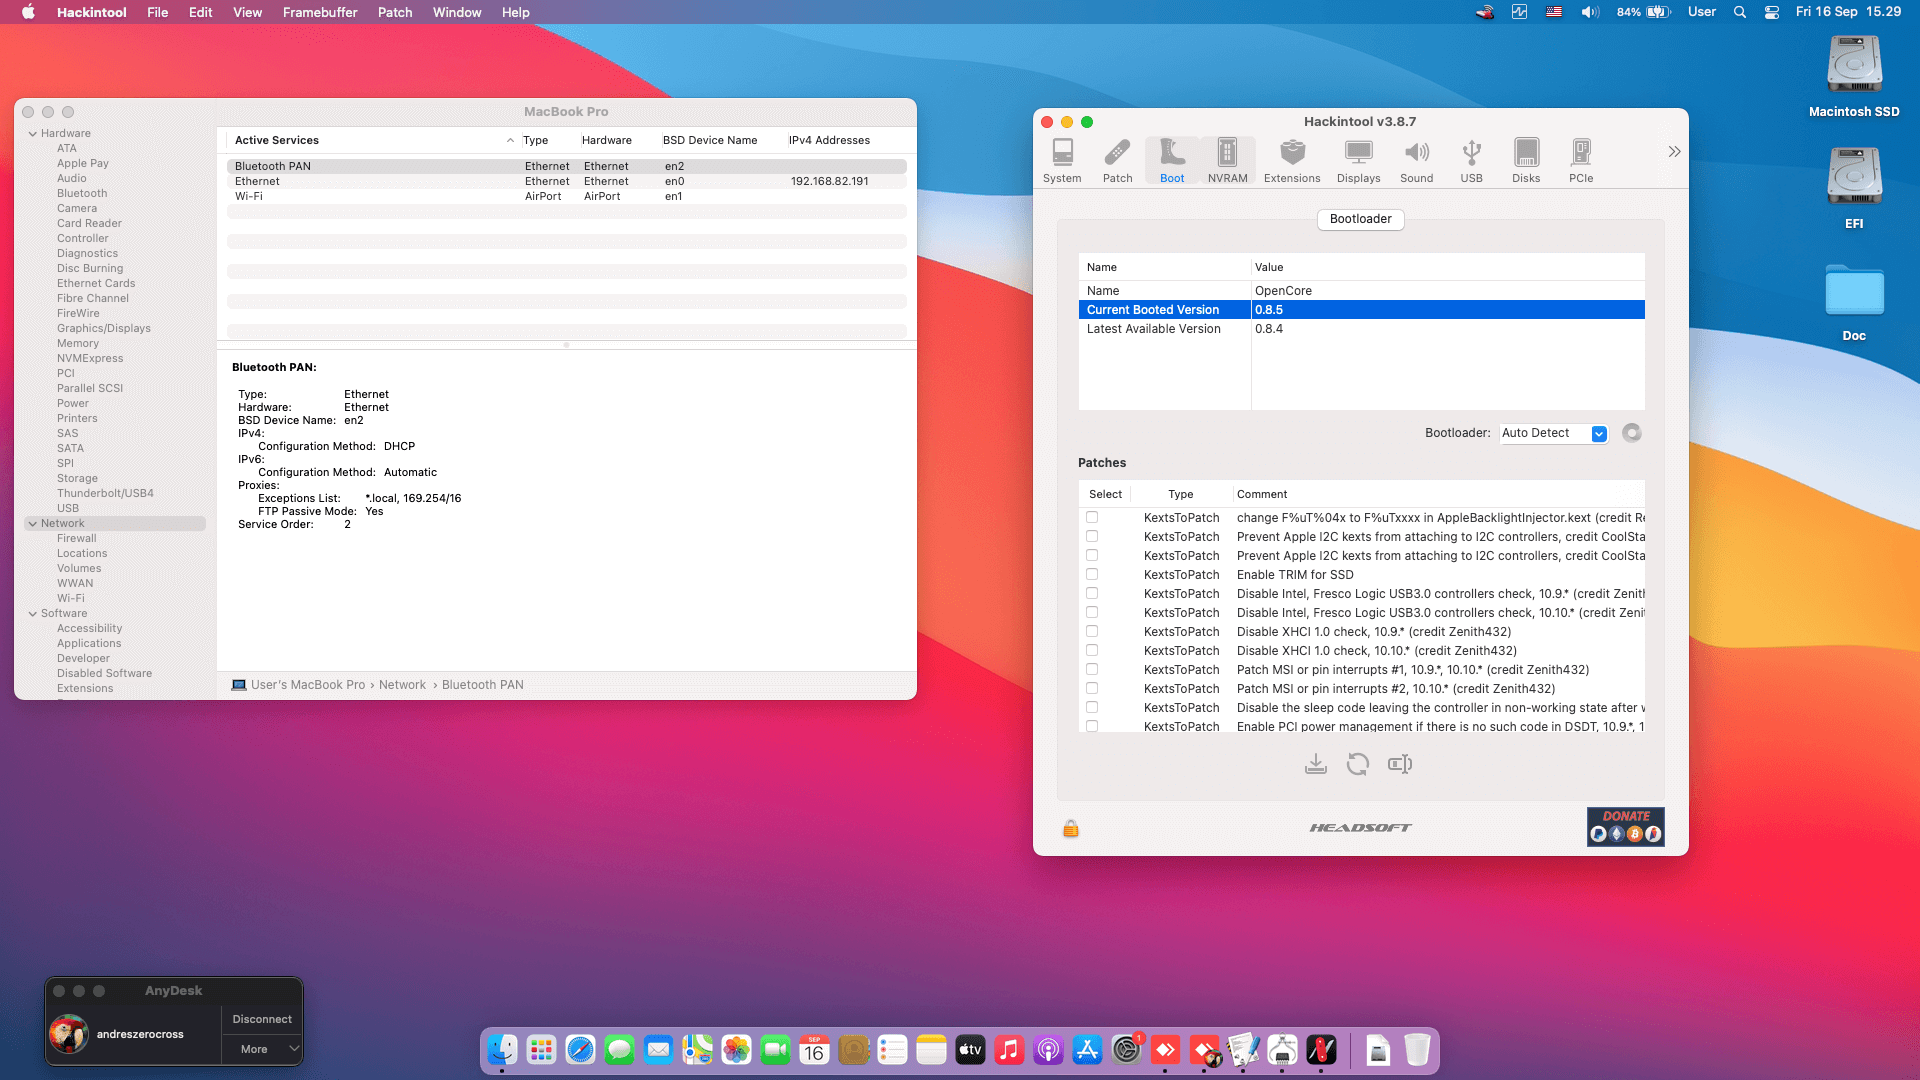Open the Framebuffer menu

[320, 12]
